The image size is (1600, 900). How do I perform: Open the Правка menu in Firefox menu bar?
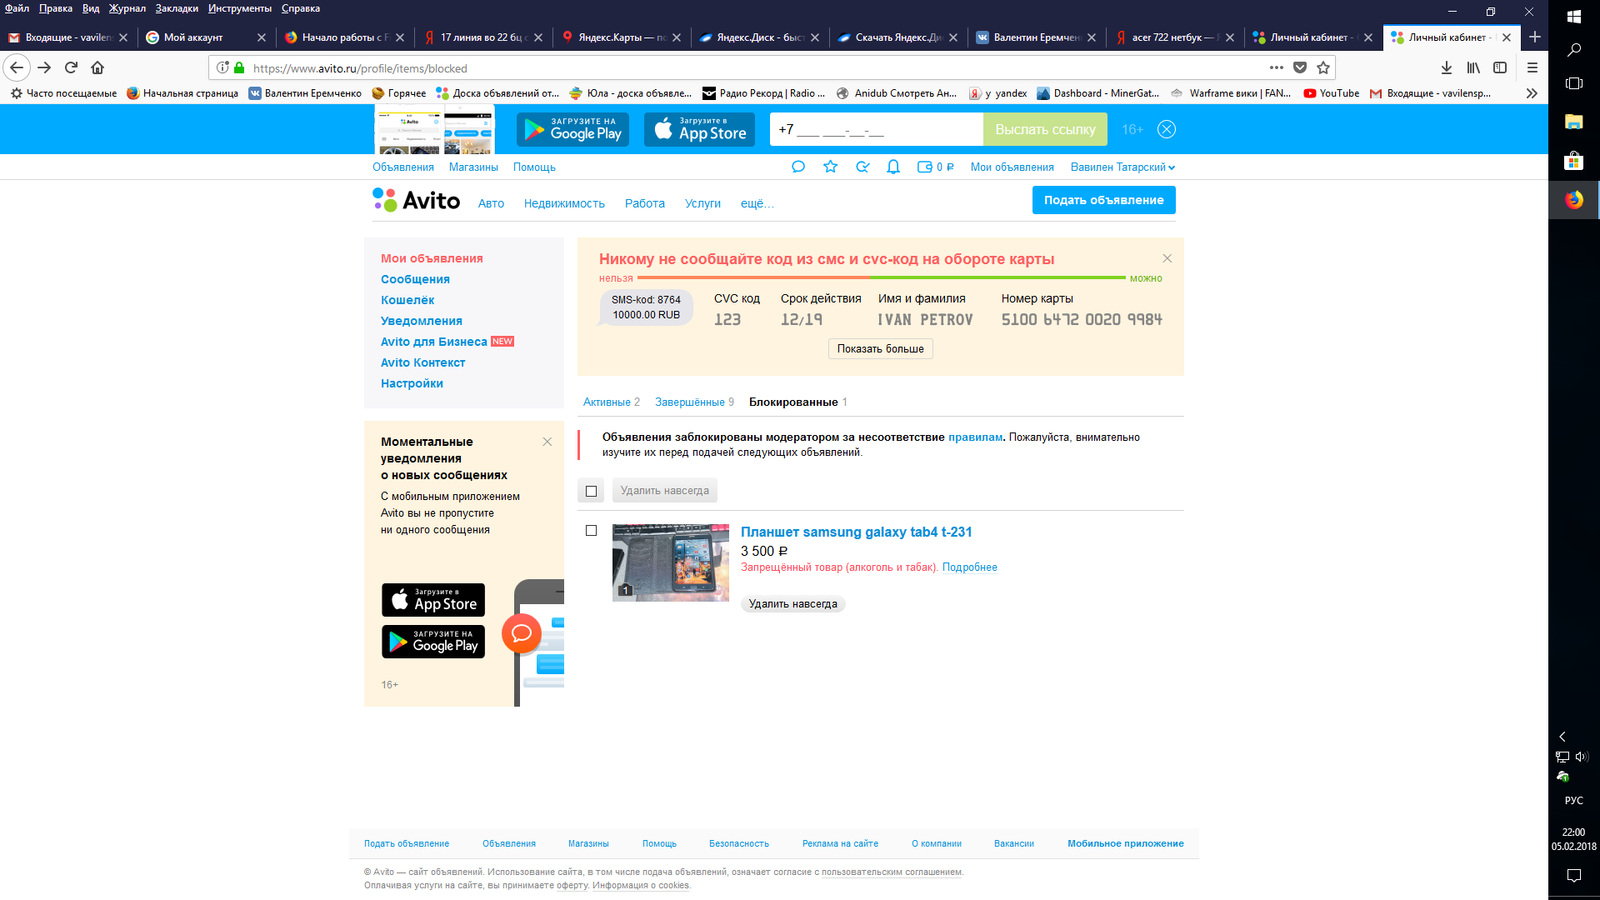pyautogui.click(x=56, y=8)
